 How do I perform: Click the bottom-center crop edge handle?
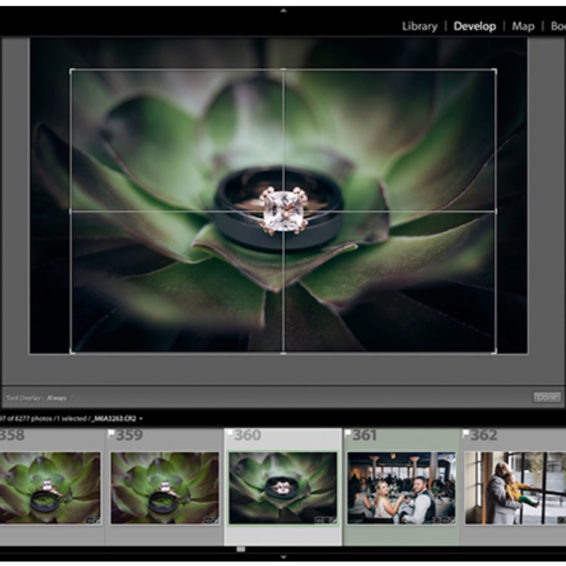[283, 353]
